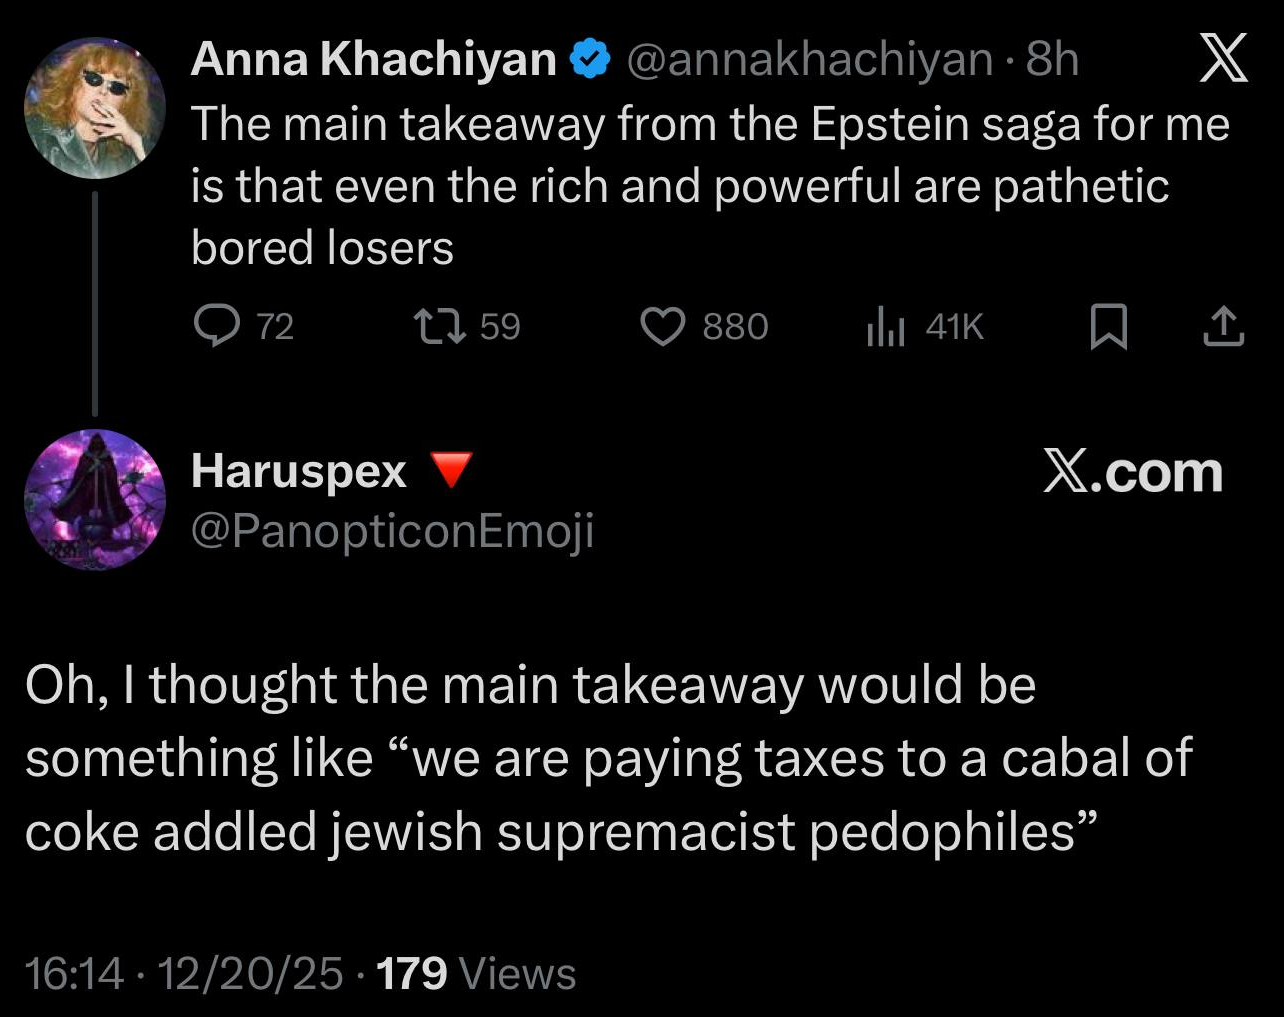
Task: Click the 8h timestamp on the tweet
Action: (x=1053, y=60)
